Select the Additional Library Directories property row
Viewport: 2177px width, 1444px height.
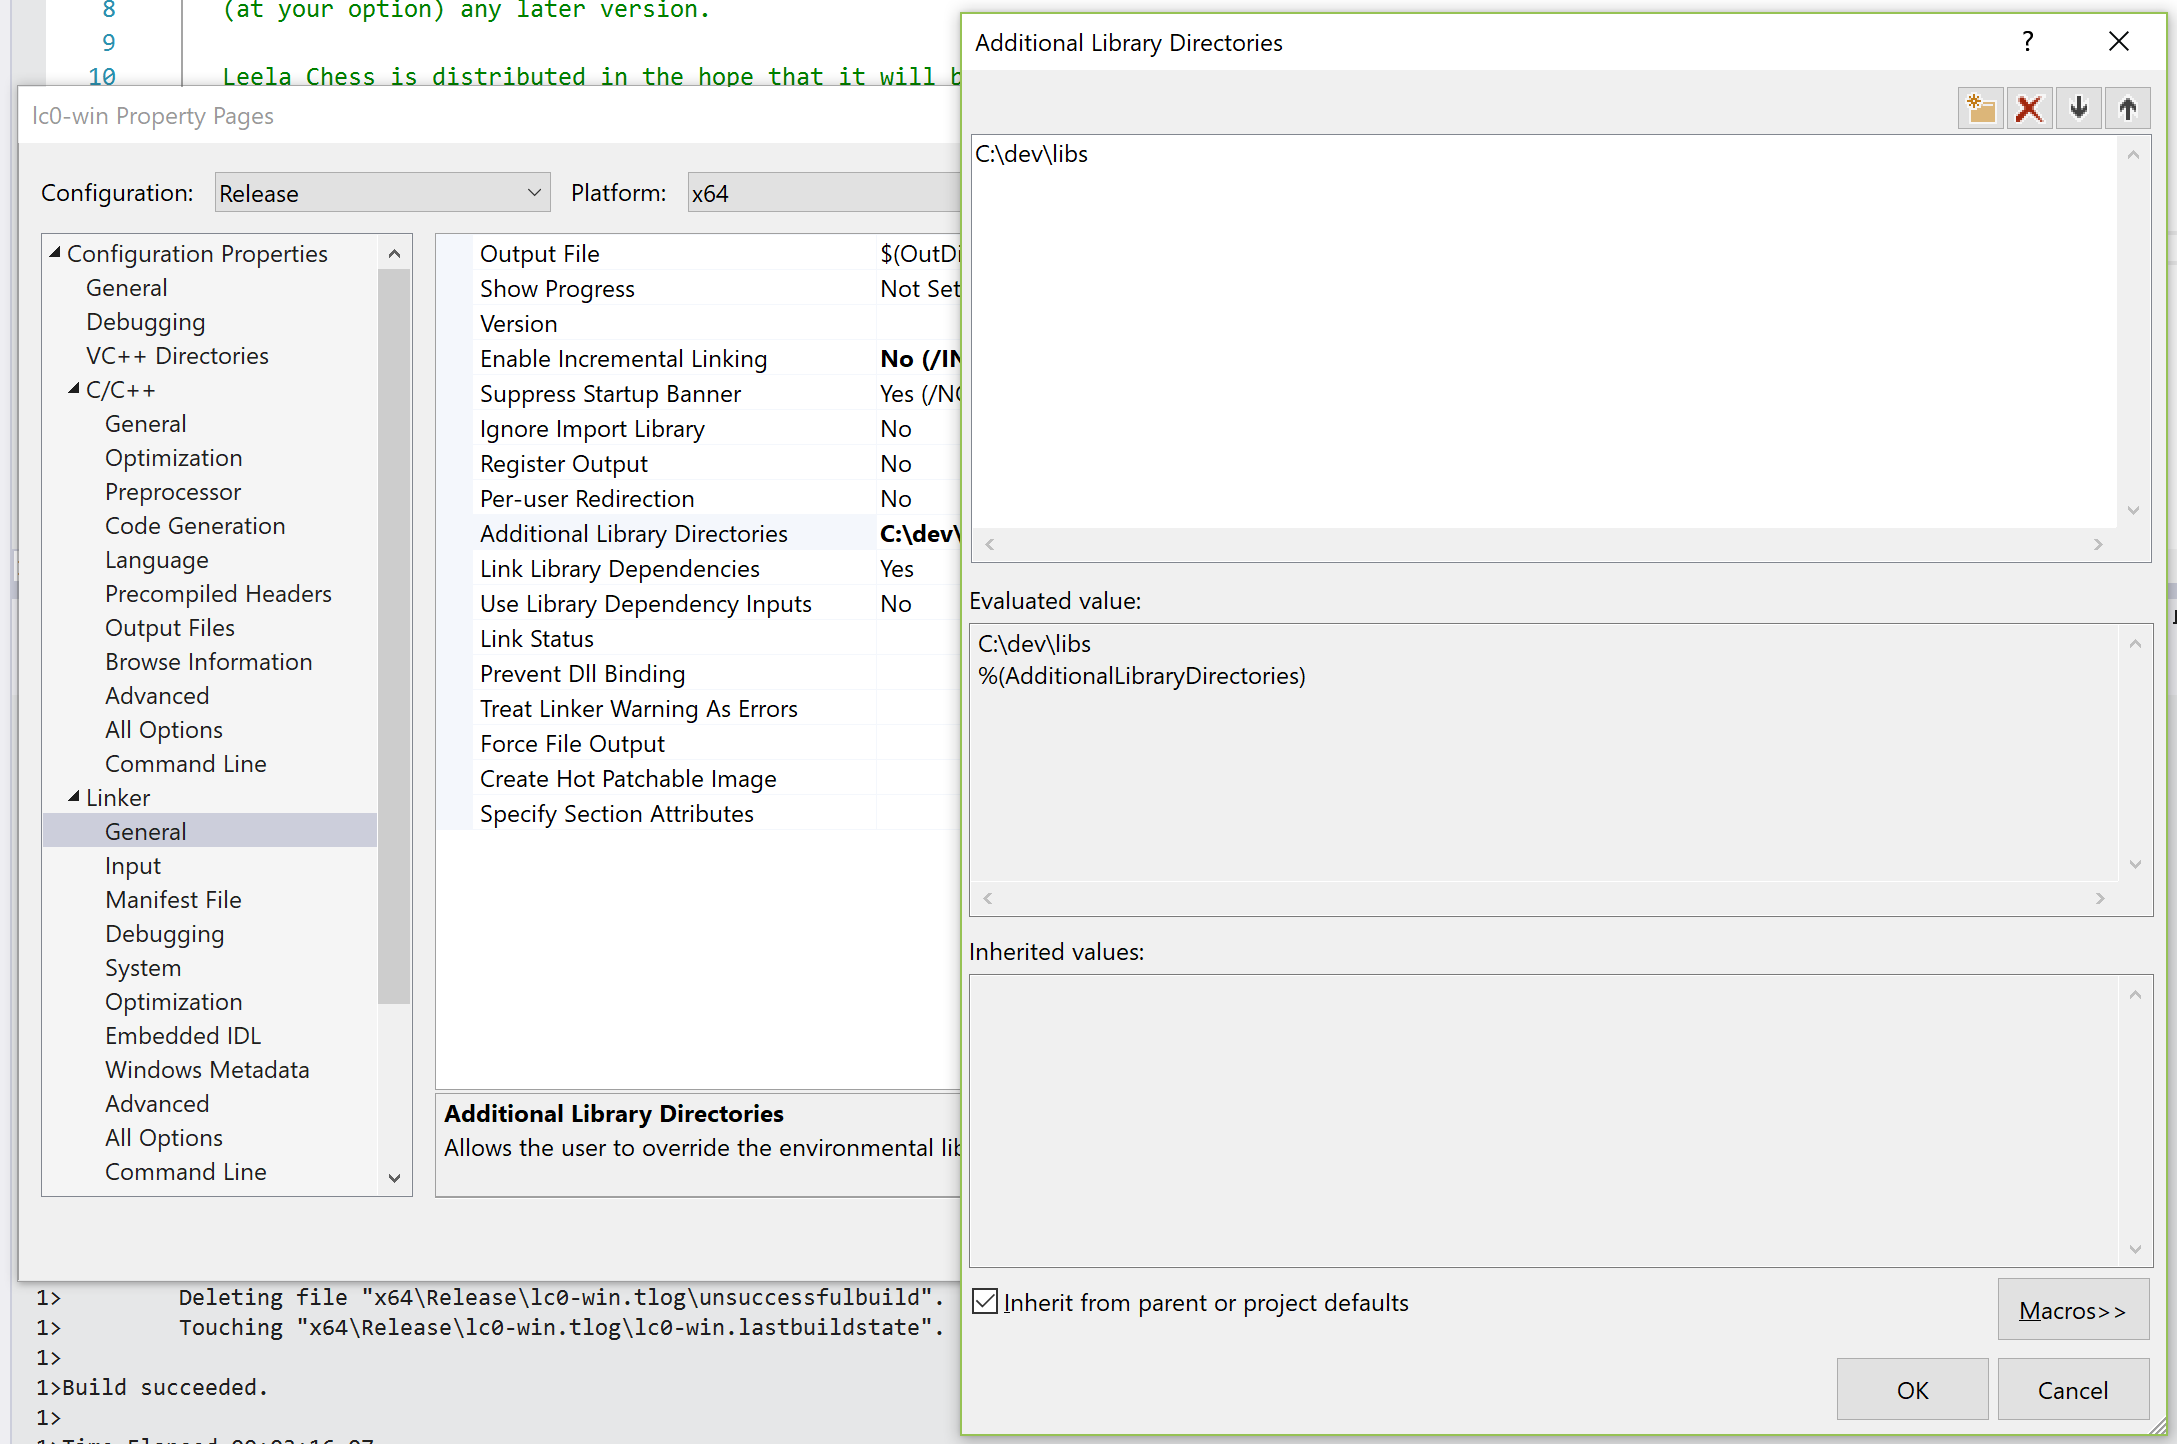pyautogui.click(x=634, y=533)
